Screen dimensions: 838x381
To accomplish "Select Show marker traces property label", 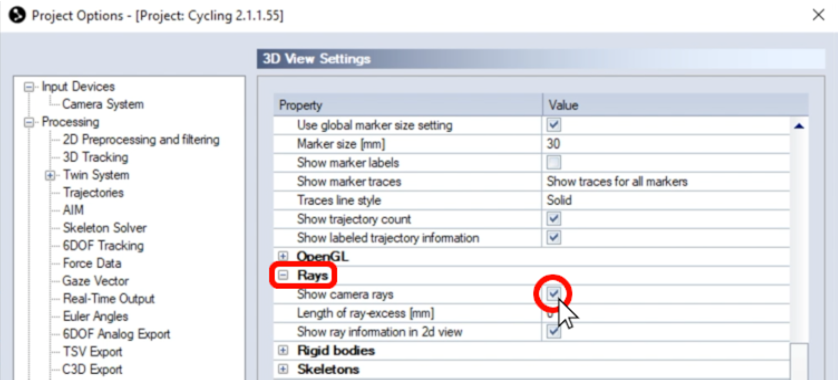I will click(349, 182).
